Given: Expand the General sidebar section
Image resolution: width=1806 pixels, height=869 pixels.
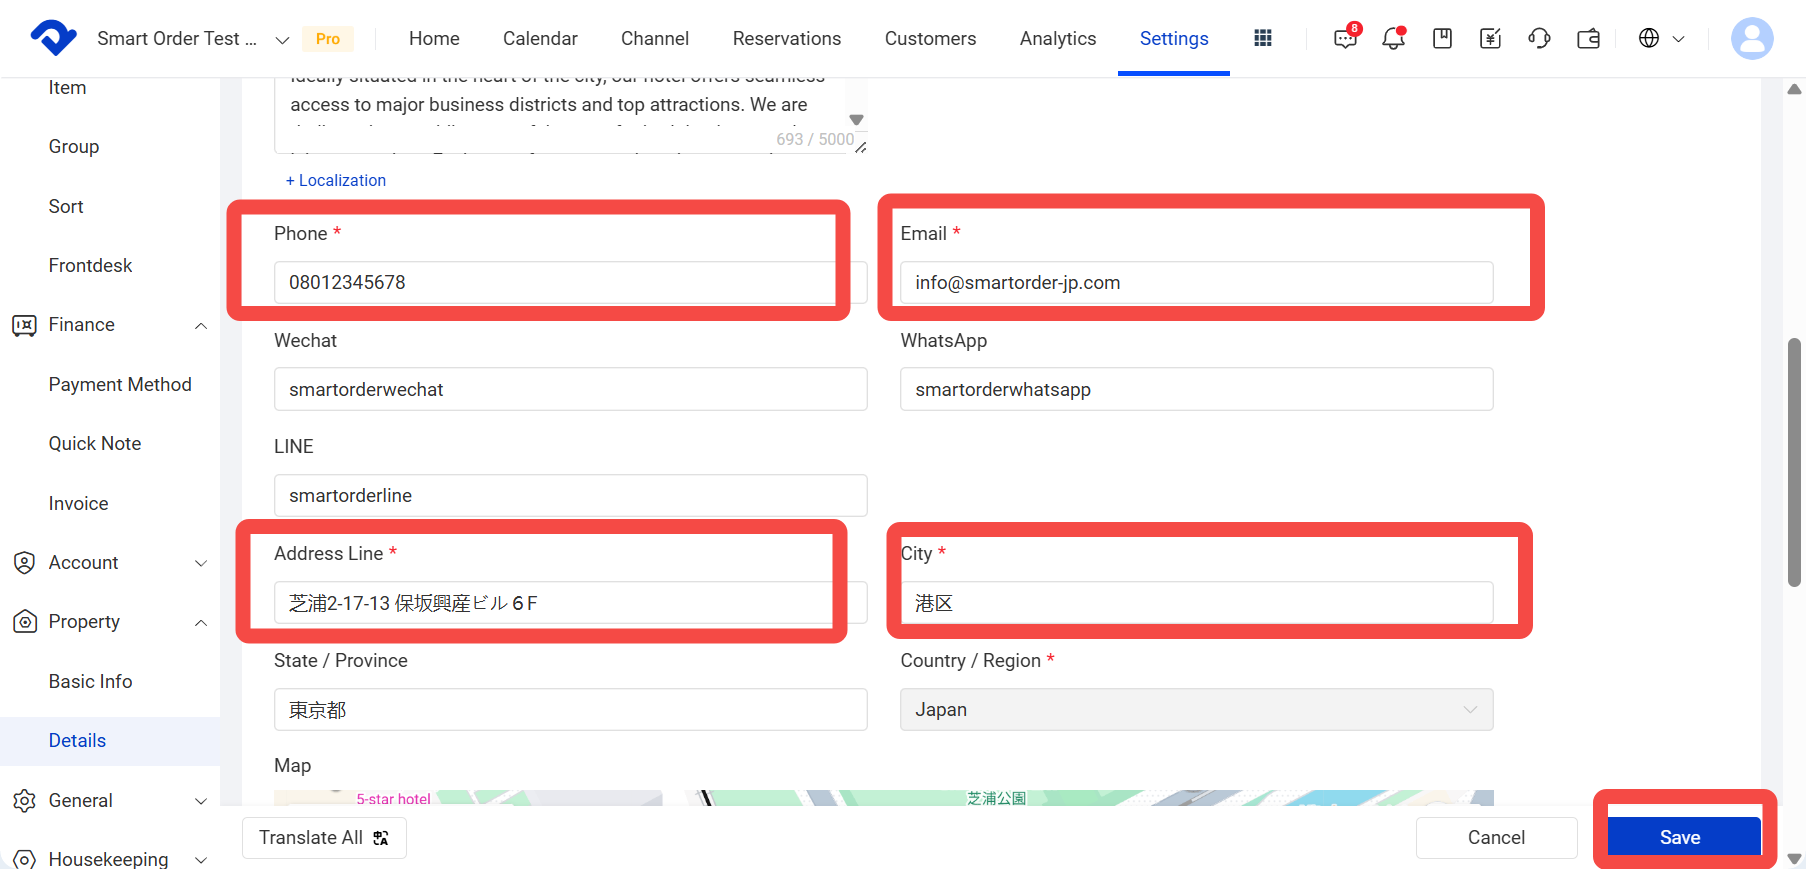Looking at the screenshot, I should point(201,801).
